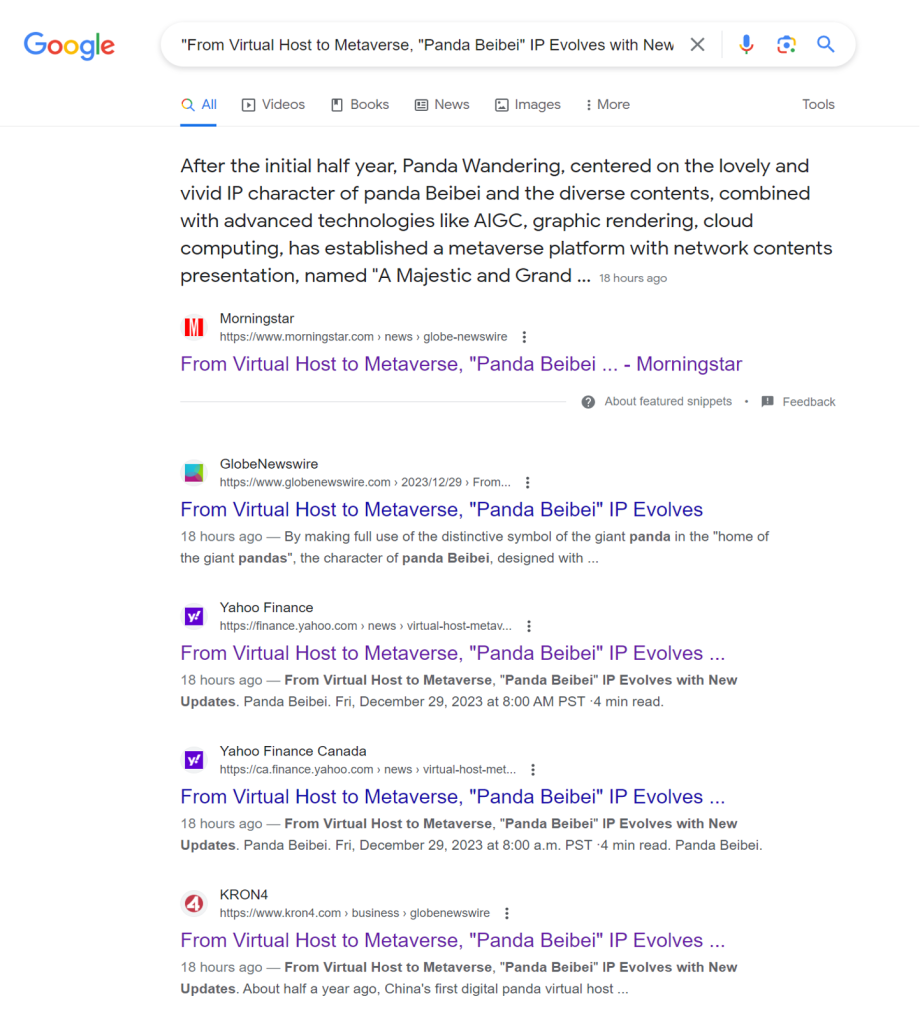Click the Morningstar favicon icon
Viewport: 920px width, 1024px height.
(x=194, y=327)
